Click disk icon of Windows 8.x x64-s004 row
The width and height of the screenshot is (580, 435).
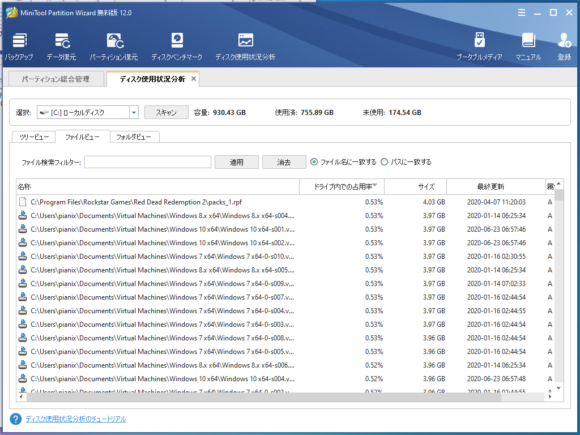23,215
